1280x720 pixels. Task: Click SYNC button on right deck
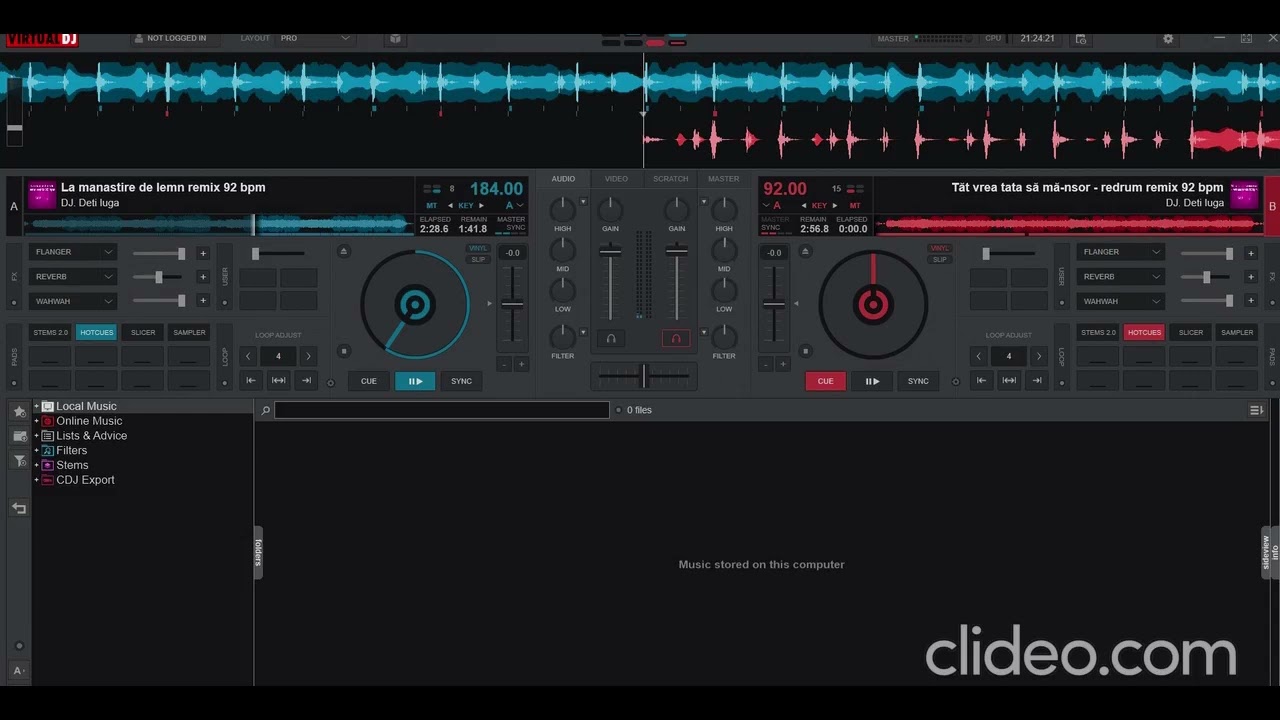(918, 381)
